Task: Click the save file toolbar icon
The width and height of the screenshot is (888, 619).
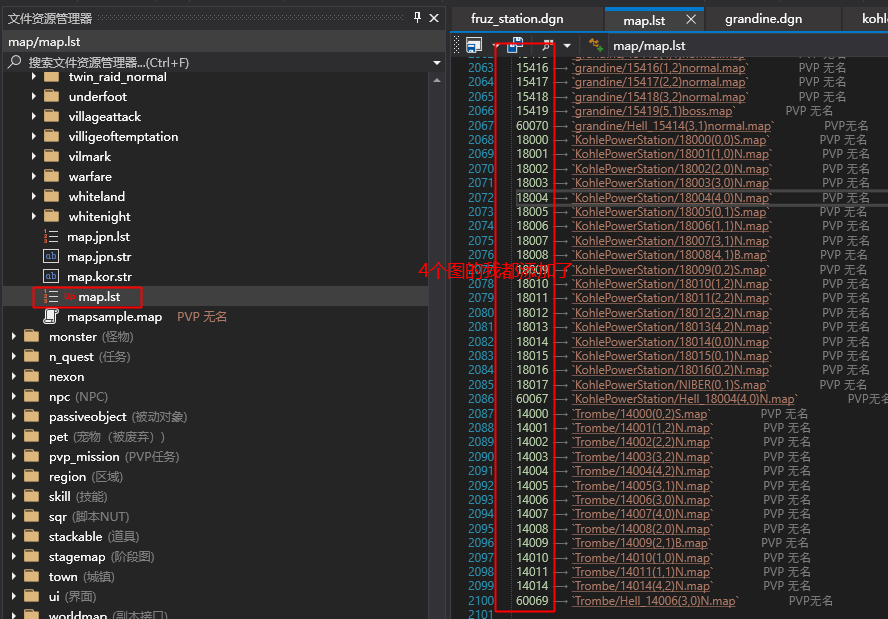Action: 473,45
